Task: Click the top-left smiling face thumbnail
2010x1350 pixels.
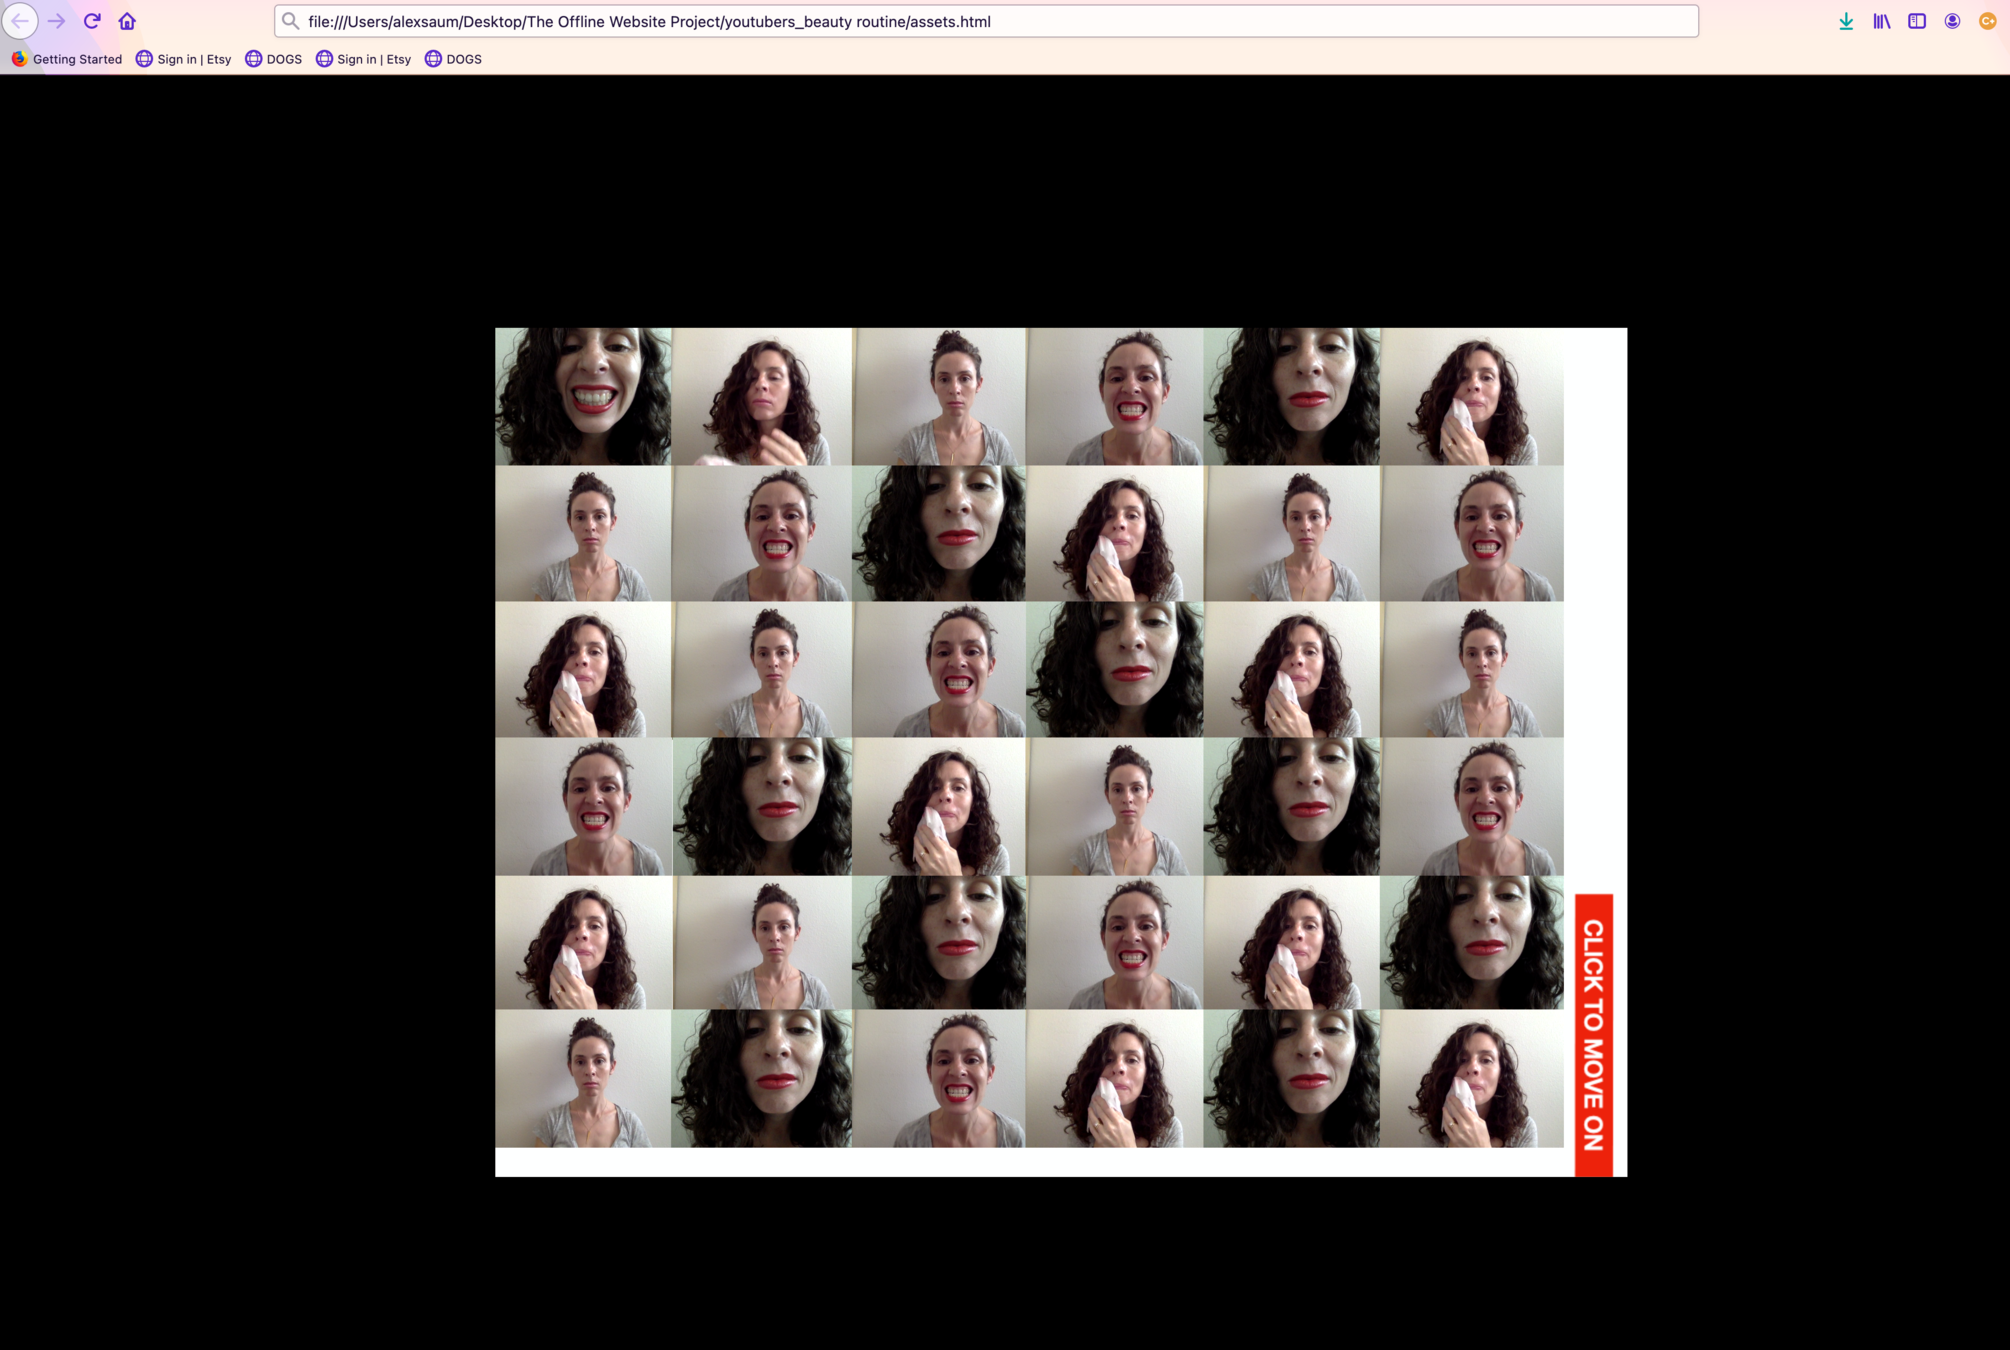Action: (x=583, y=396)
